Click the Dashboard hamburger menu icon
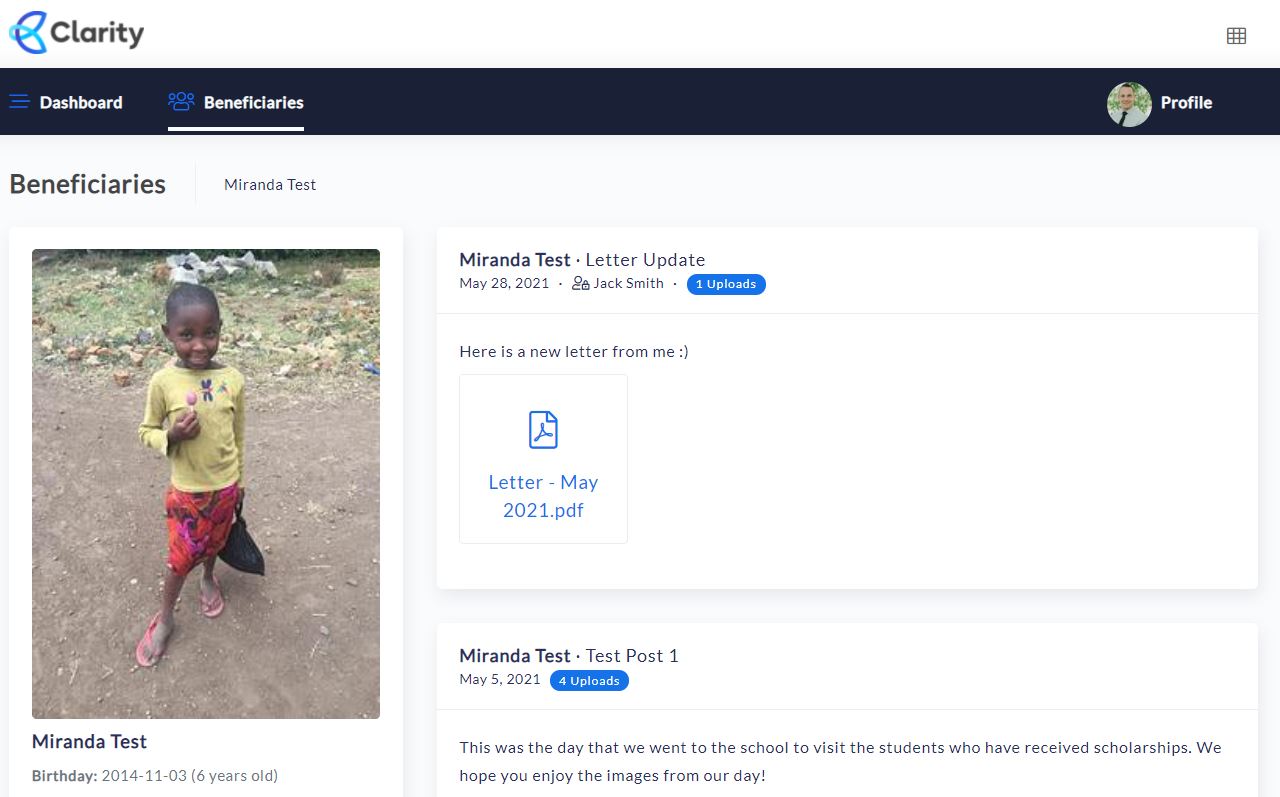Viewport: 1280px width, 797px height. 19,102
